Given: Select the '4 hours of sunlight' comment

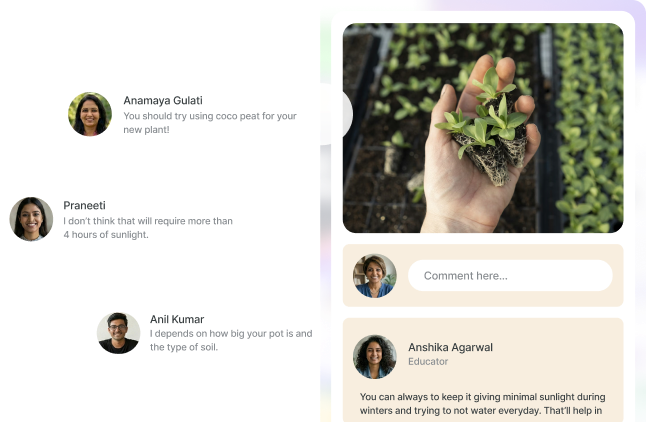Looking at the screenshot, I should pos(148,228).
